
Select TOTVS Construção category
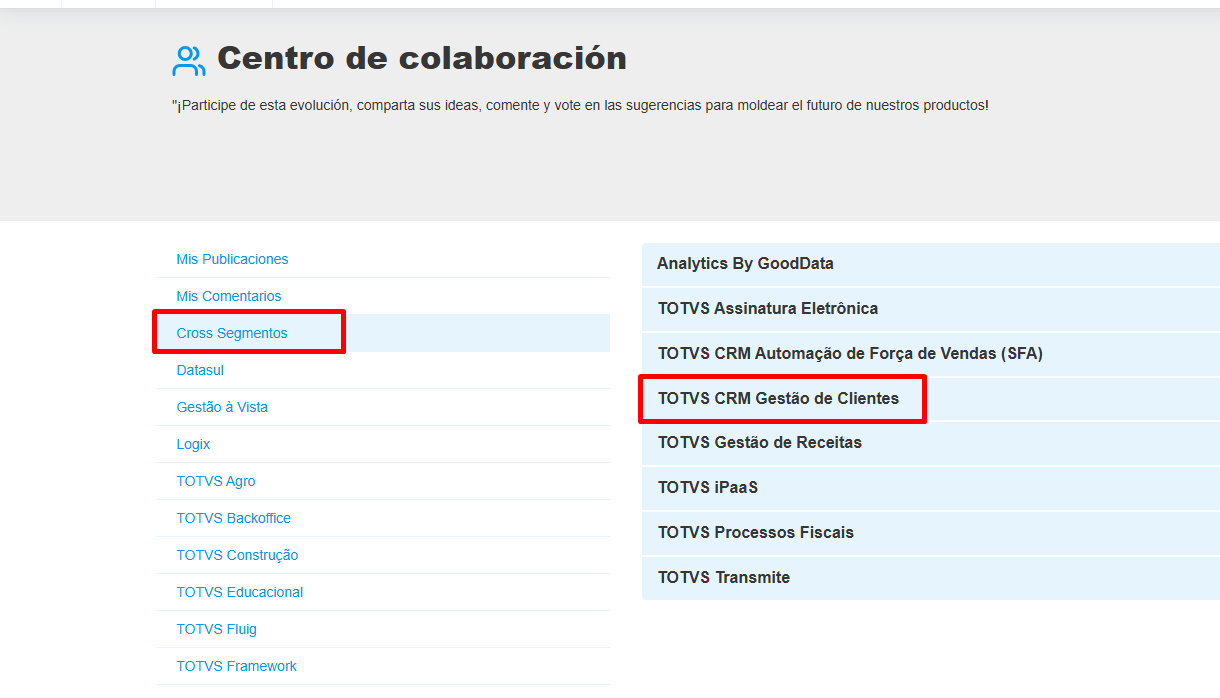coord(237,555)
